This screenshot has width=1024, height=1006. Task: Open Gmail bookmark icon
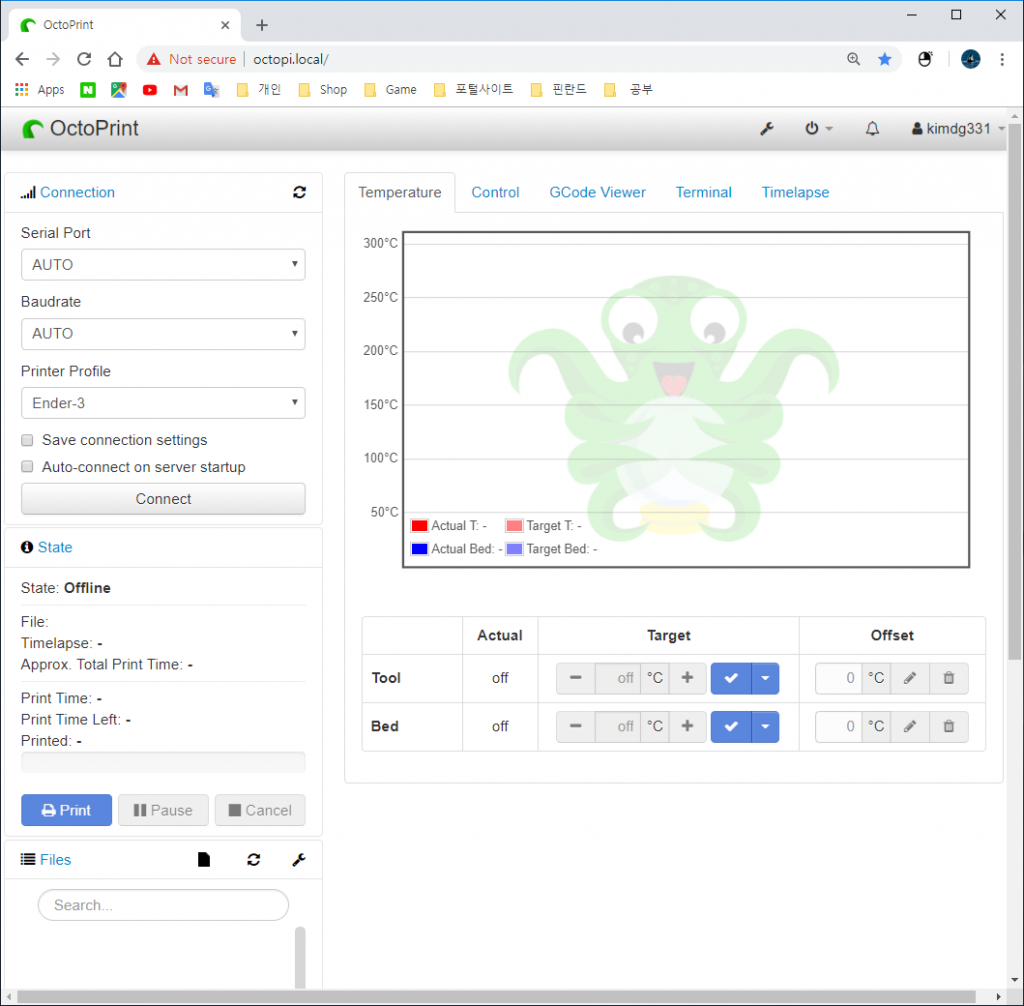(181, 89)
